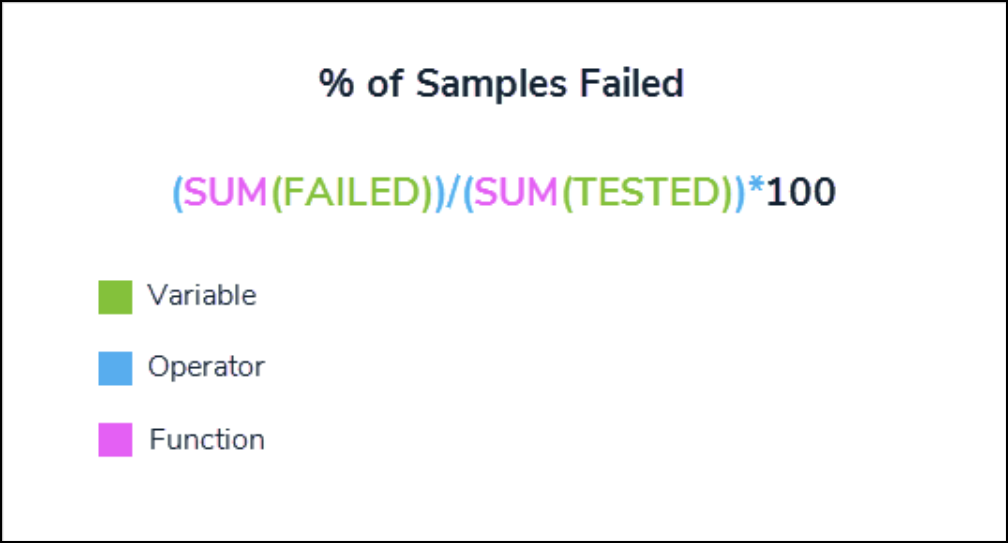Select the division slash operator
The width and height of the screenshot is (1008, 543).
(x=453, y=192)
